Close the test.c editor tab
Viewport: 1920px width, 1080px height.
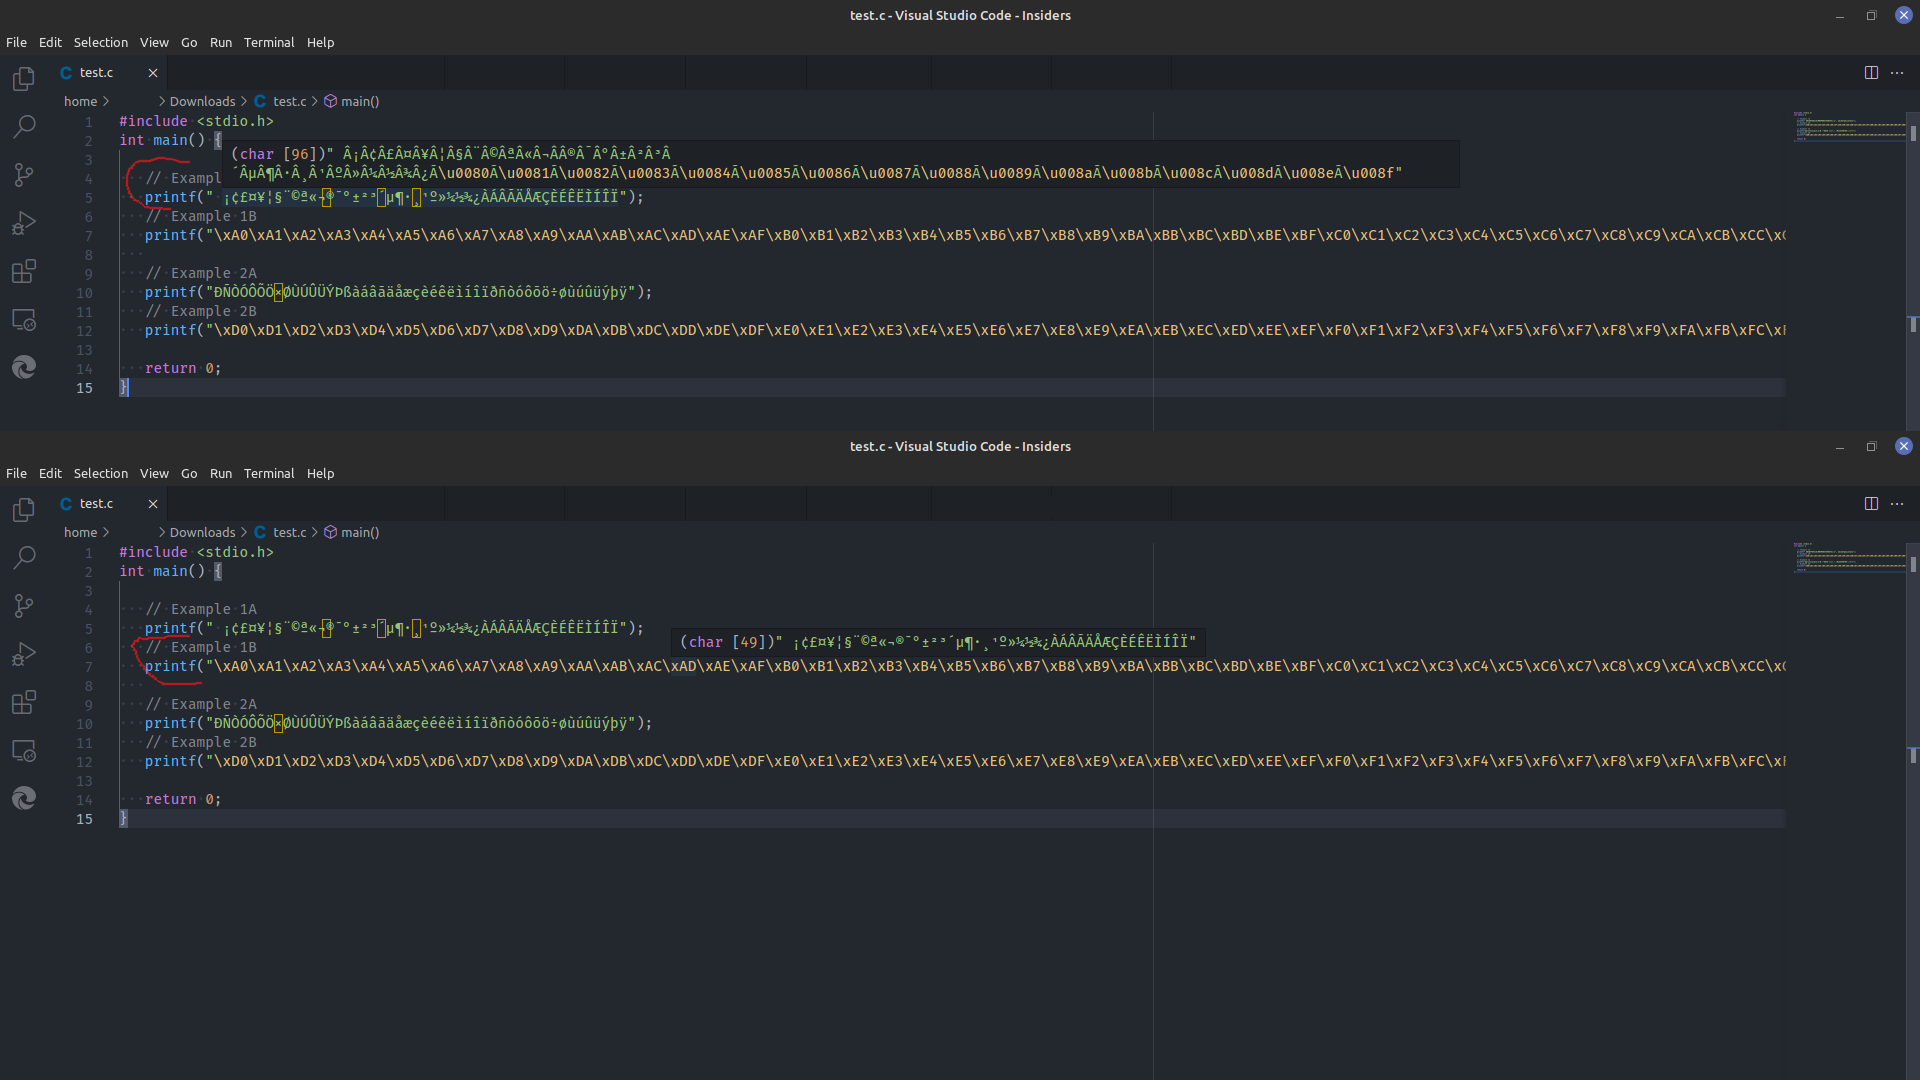[153, 72]
